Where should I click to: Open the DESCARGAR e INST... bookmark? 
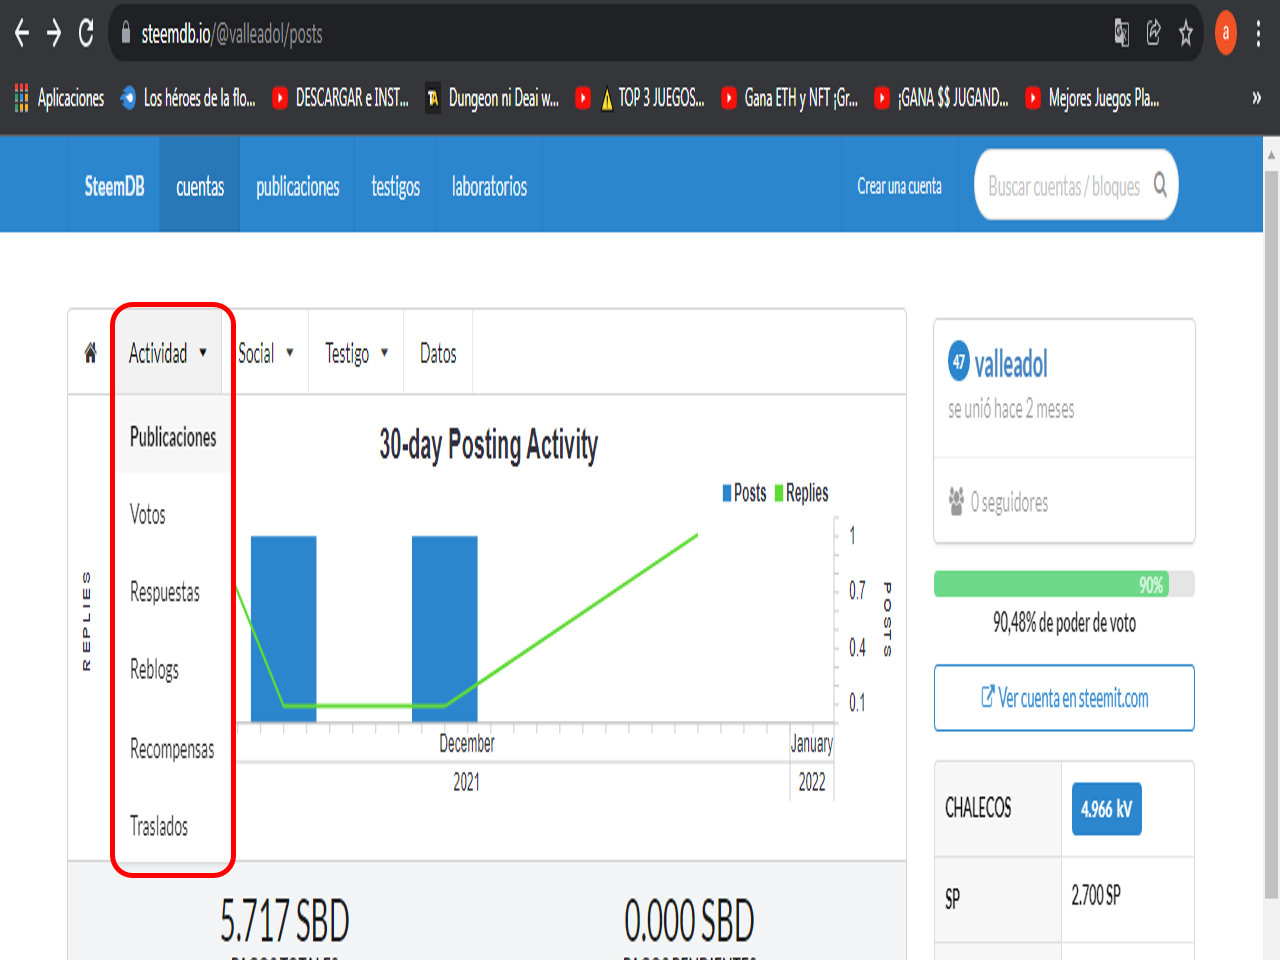click(340, 98)
